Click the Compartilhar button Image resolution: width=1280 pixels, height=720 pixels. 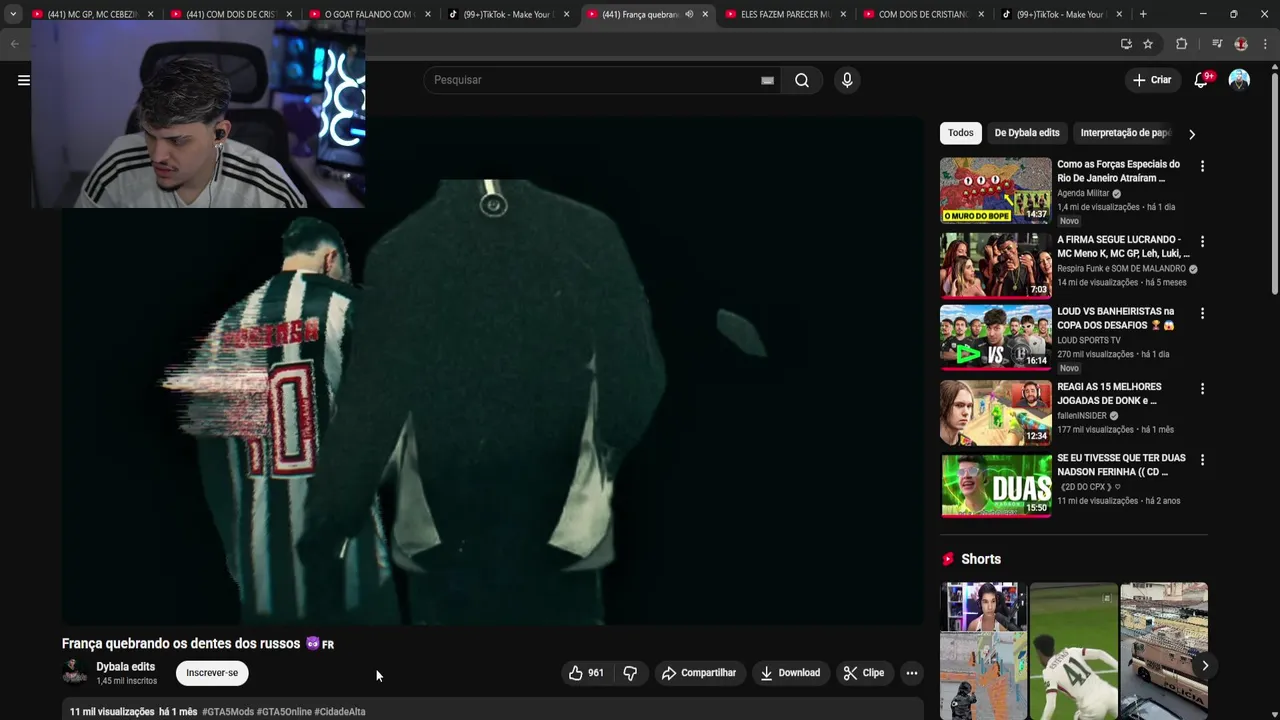tap(699, 673)
